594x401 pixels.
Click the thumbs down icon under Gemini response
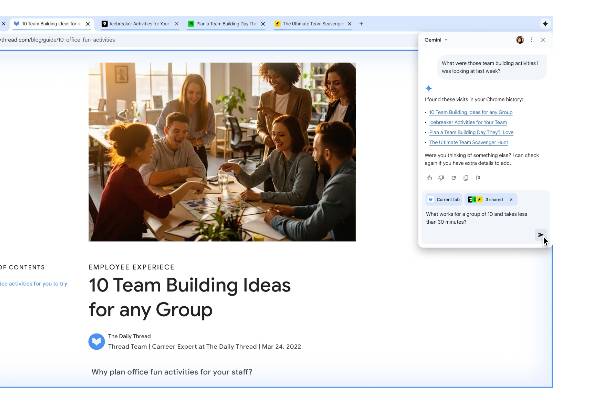441,178
